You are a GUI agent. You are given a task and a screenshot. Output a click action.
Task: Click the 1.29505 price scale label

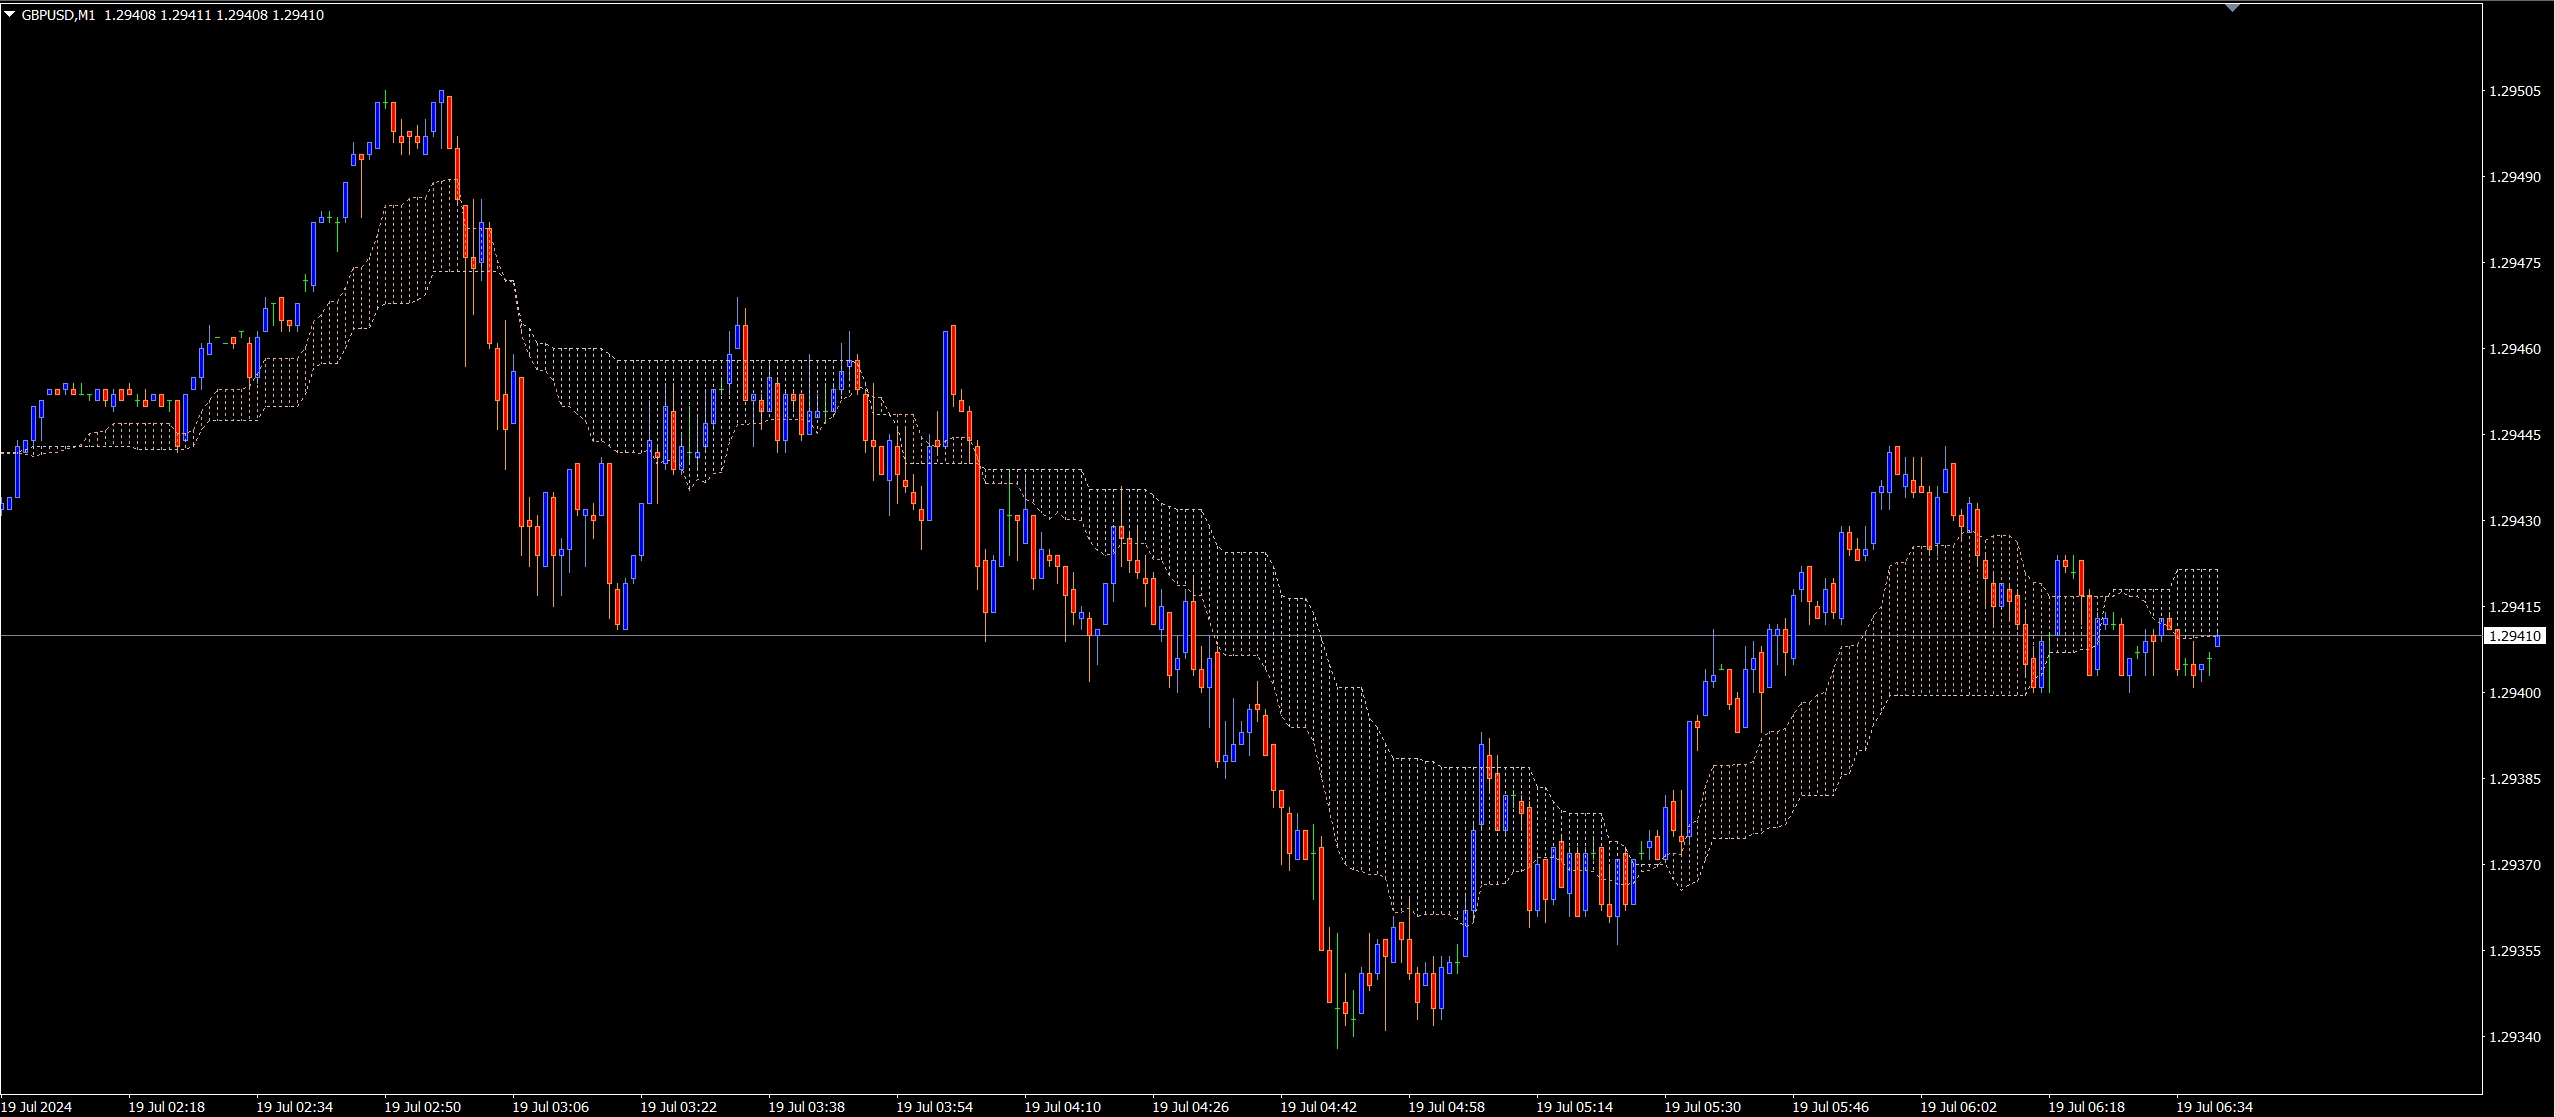[2513, 91]
